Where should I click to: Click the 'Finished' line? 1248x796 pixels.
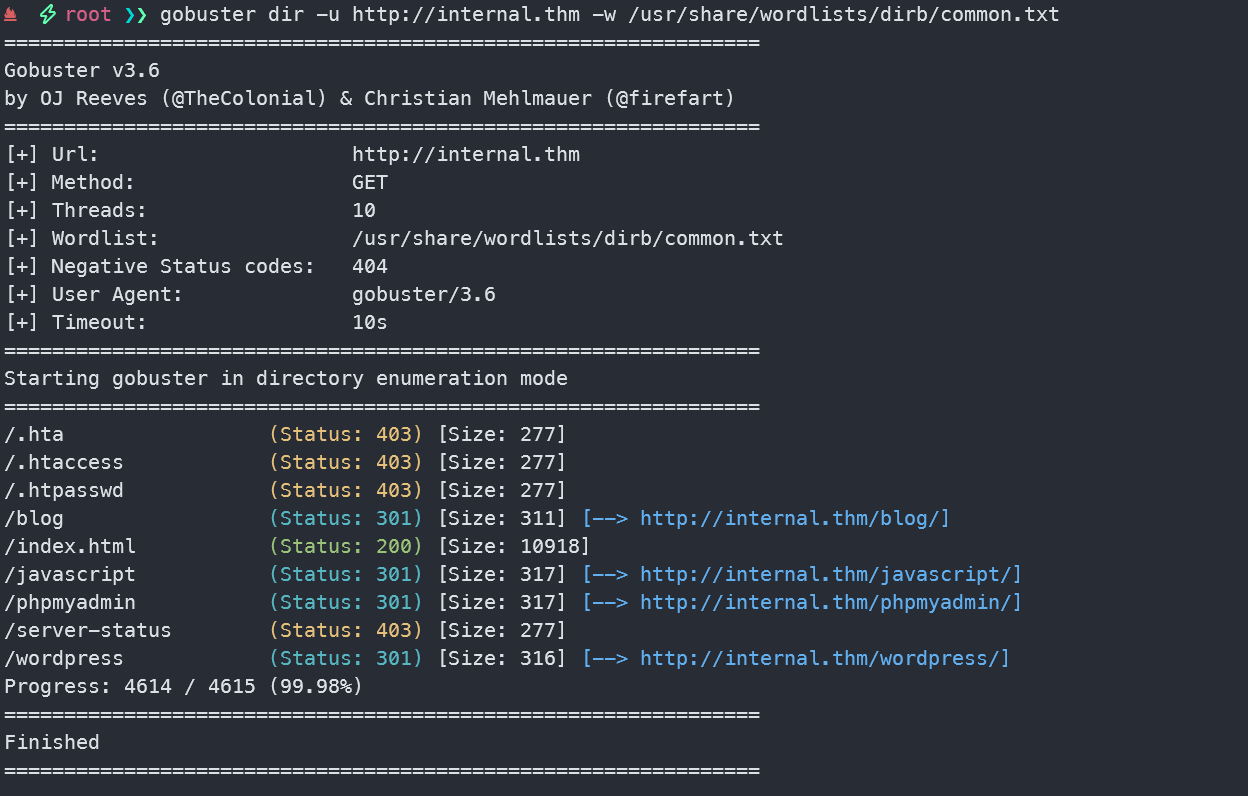coord(52,743)
